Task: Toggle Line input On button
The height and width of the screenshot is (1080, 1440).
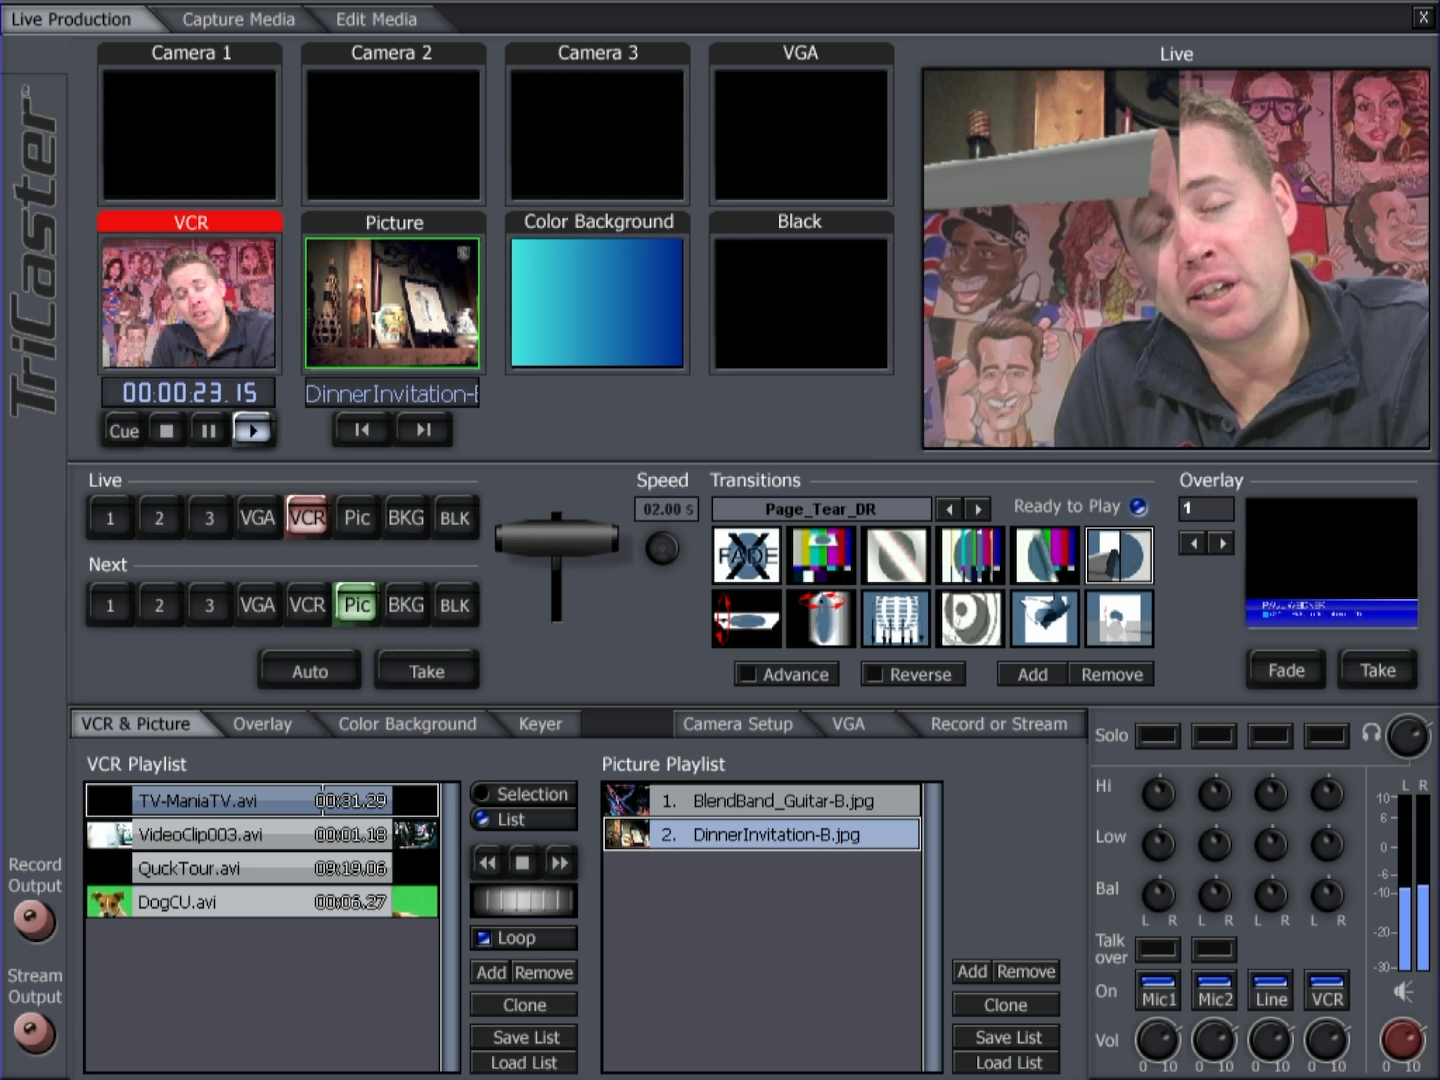Action: coord(1270,990)
